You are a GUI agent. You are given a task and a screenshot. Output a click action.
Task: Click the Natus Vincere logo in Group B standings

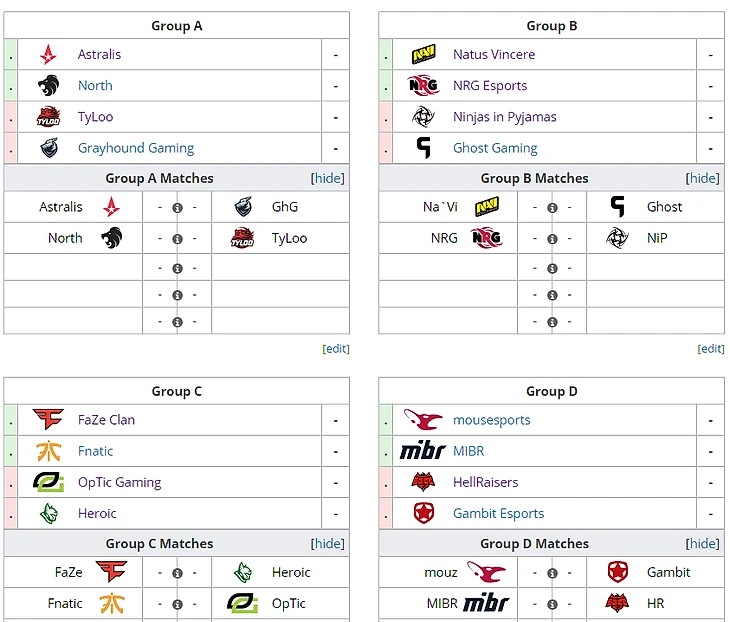click(423, 55)
